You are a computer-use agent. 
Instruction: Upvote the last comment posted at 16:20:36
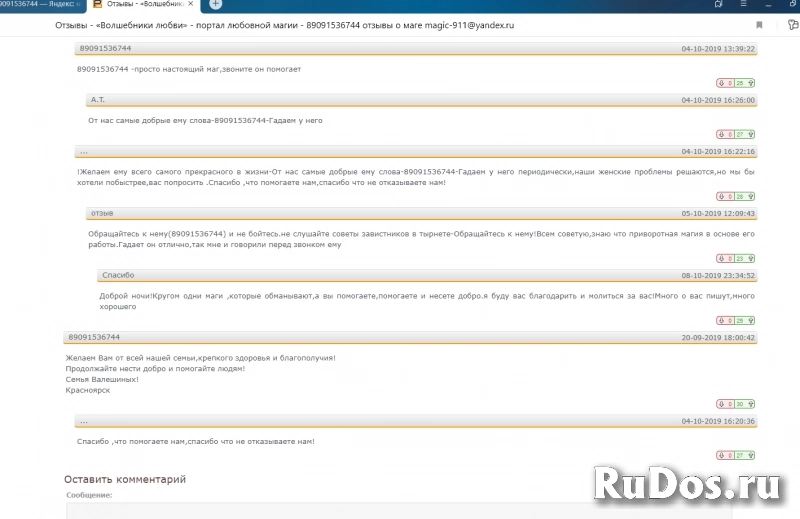[x=751, y=455]
